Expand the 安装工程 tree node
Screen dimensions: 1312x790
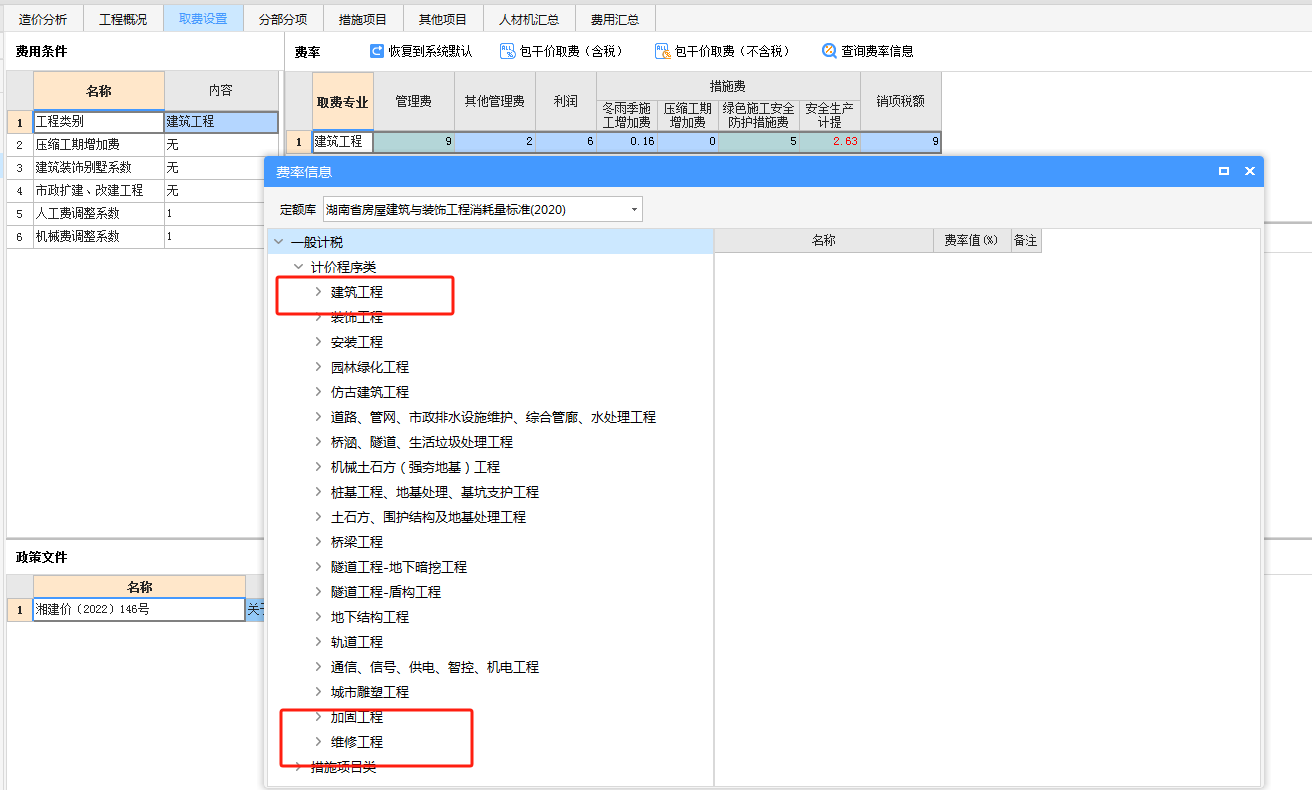(x=318, y=342)
